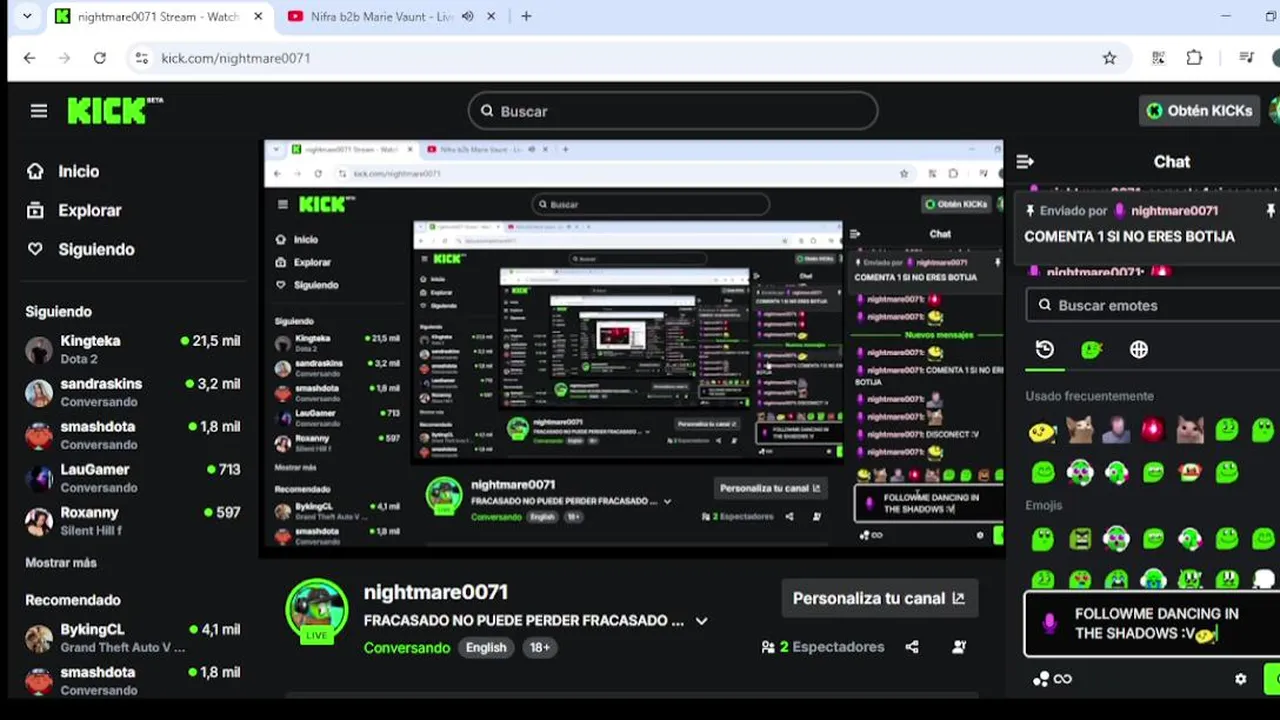Image resolution: width=1280 pixels, height=720 pixels.
Task: Open the Kick hamburger sidebar menu
Action: point(39,111)
